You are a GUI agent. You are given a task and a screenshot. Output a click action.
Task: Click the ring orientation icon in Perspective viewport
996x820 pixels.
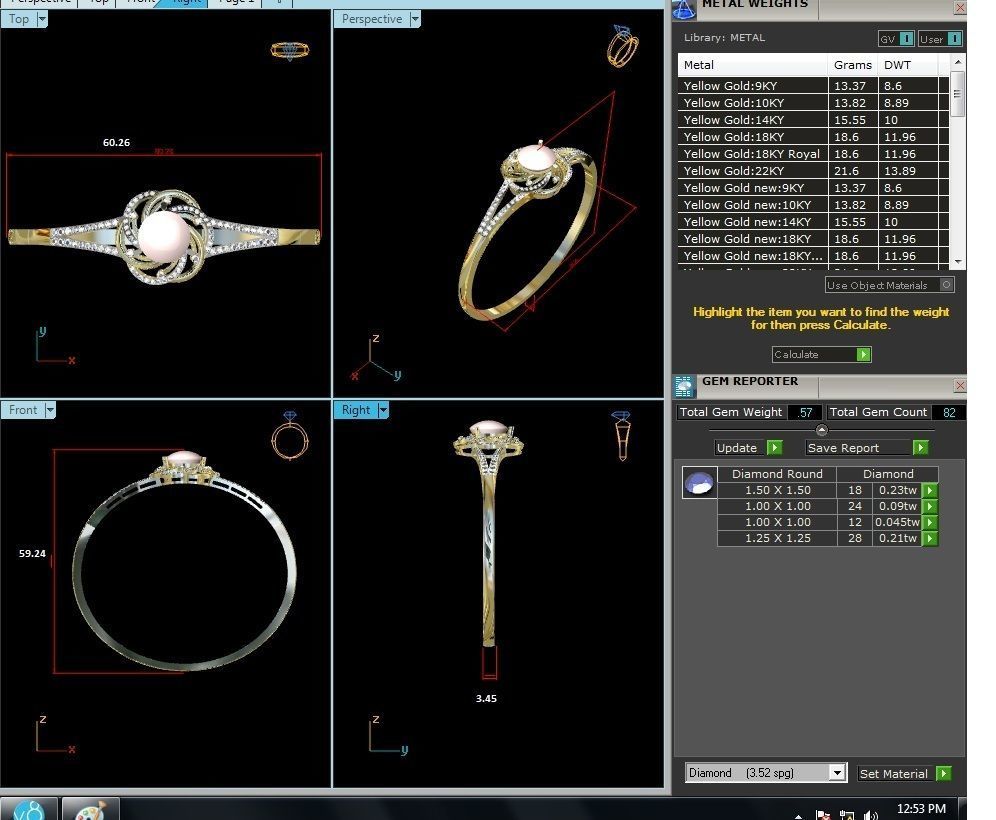[x=623, y=46]
